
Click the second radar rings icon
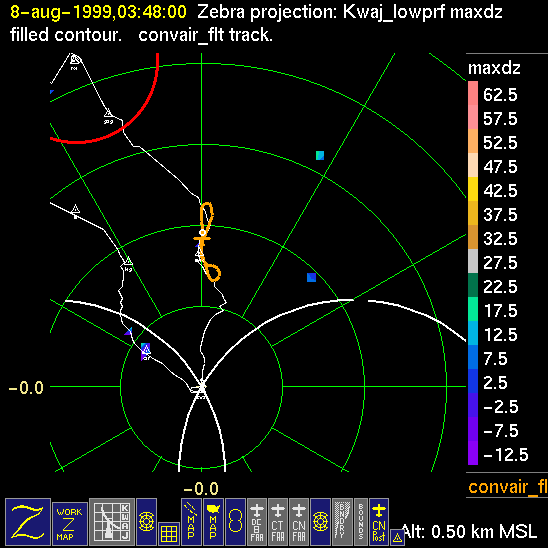(x=320, y=522)
